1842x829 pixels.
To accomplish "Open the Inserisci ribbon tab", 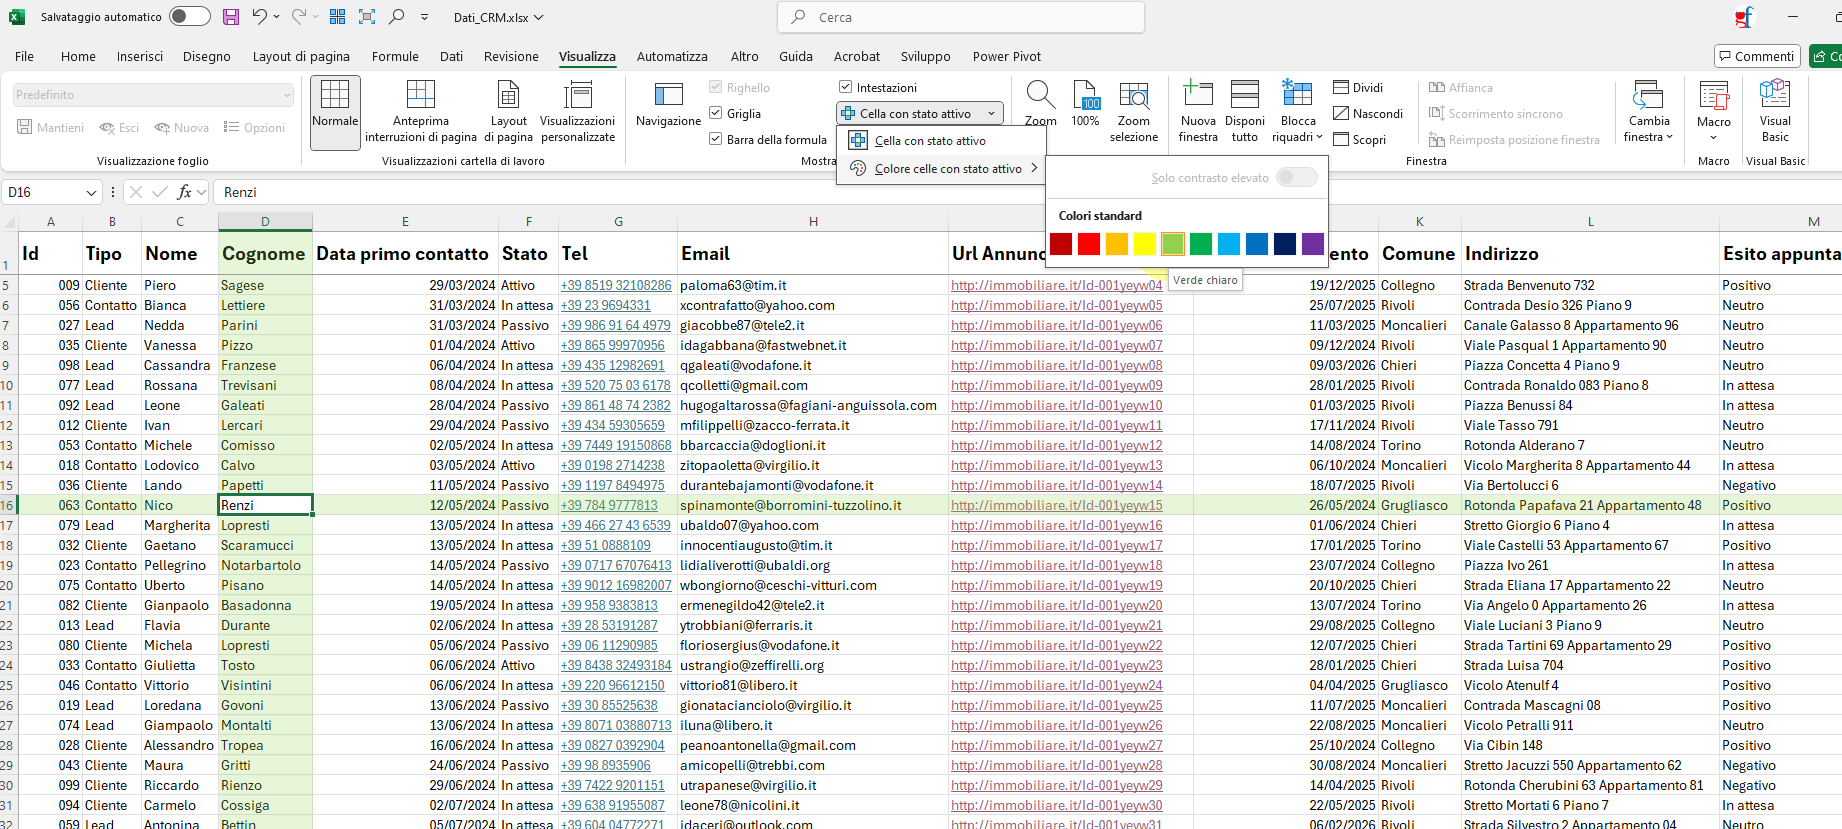I will 140,57.
